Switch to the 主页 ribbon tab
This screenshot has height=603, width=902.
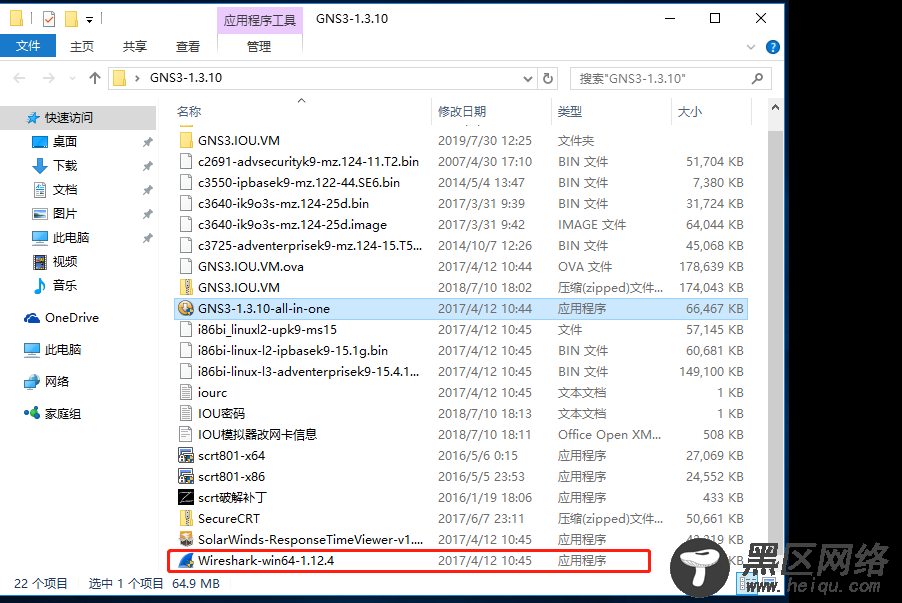(82, 47)
